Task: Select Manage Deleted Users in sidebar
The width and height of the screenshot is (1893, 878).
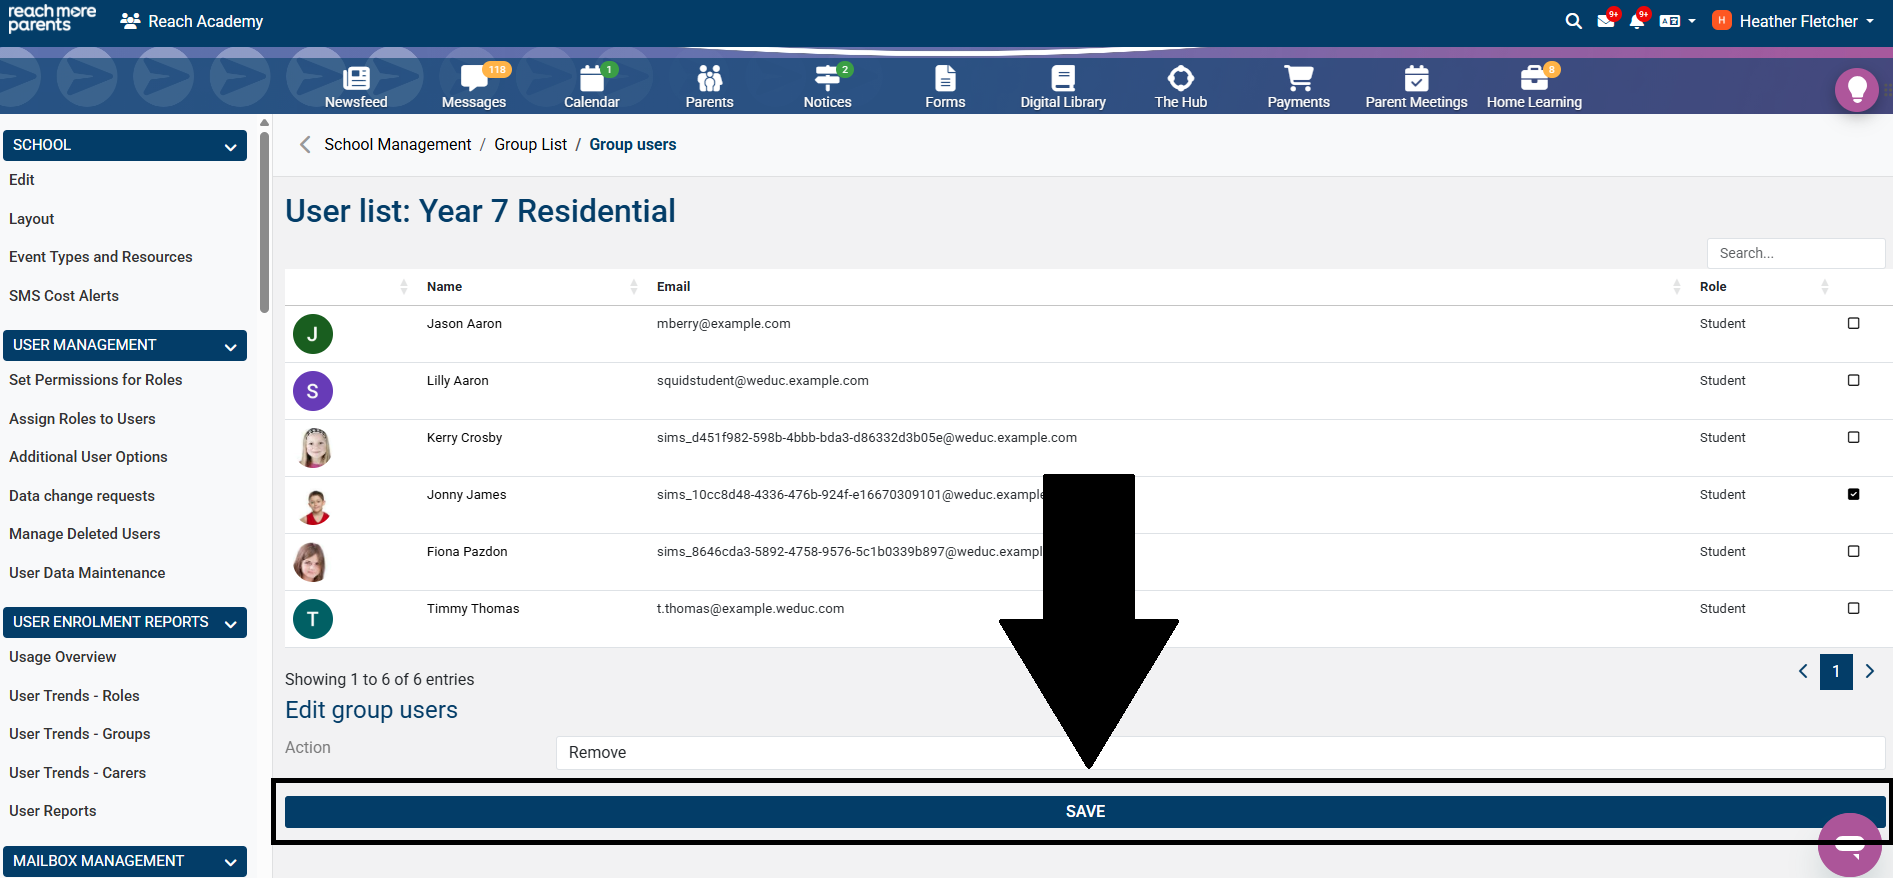Action: point(84,534)
